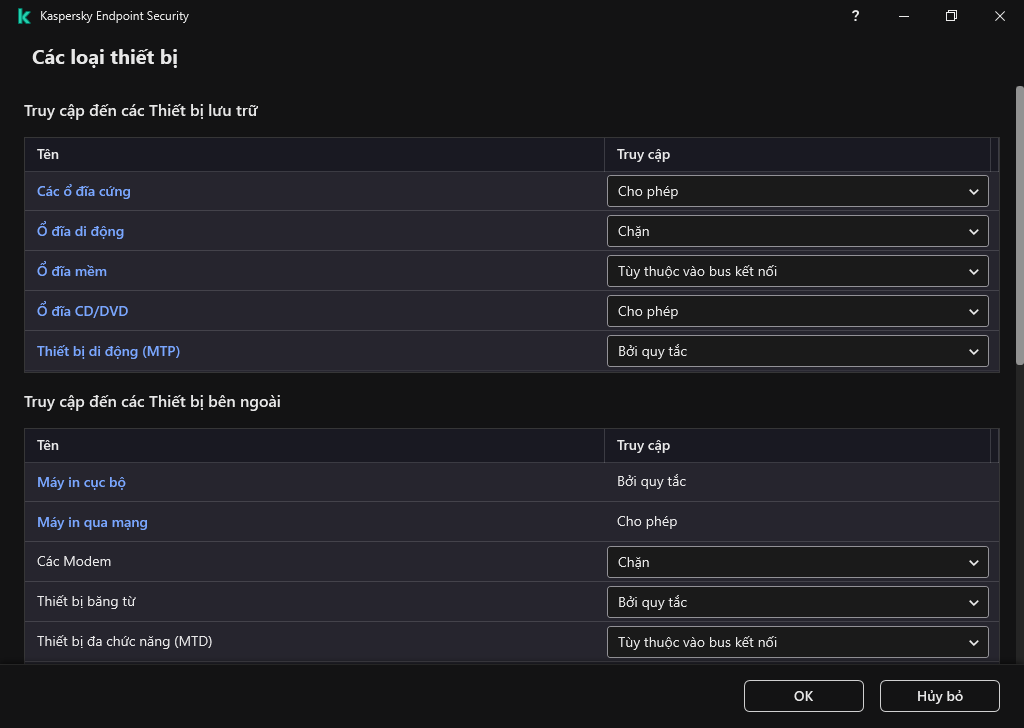Open the Các ổ đĩa cứng link
Image resolution: width=1024 pixels, height=728 pixels.
[84, 191]
